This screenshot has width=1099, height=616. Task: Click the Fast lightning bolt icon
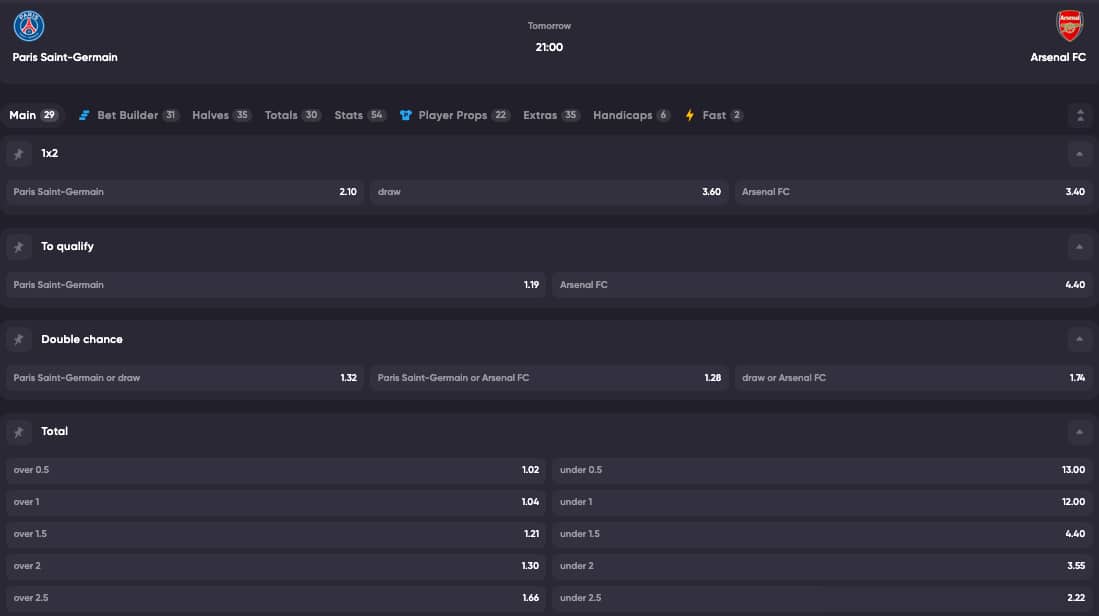[690, 115]
